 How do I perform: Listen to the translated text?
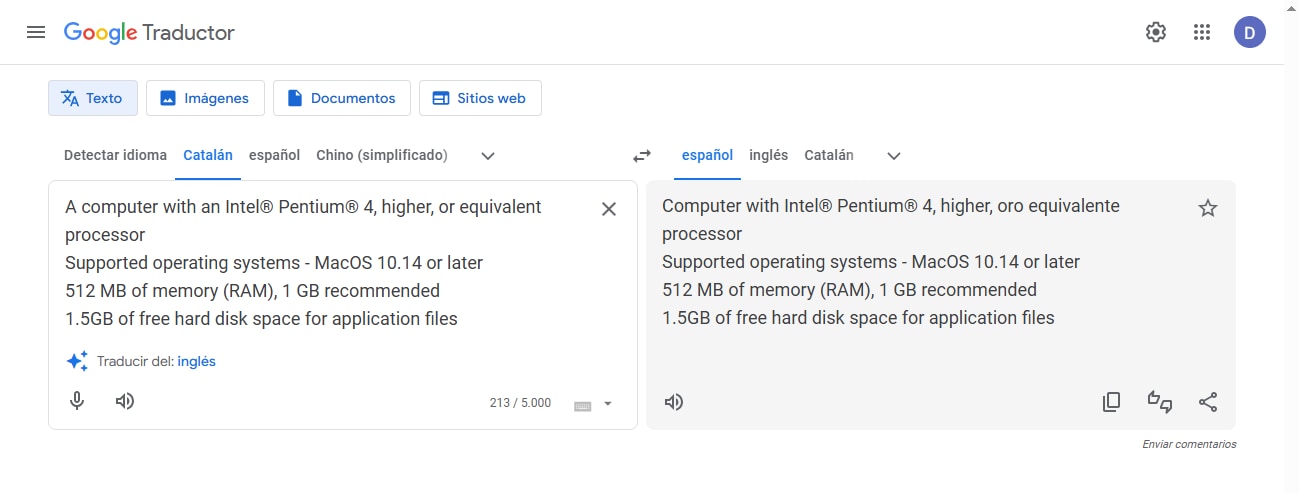(x=675, y=402)
